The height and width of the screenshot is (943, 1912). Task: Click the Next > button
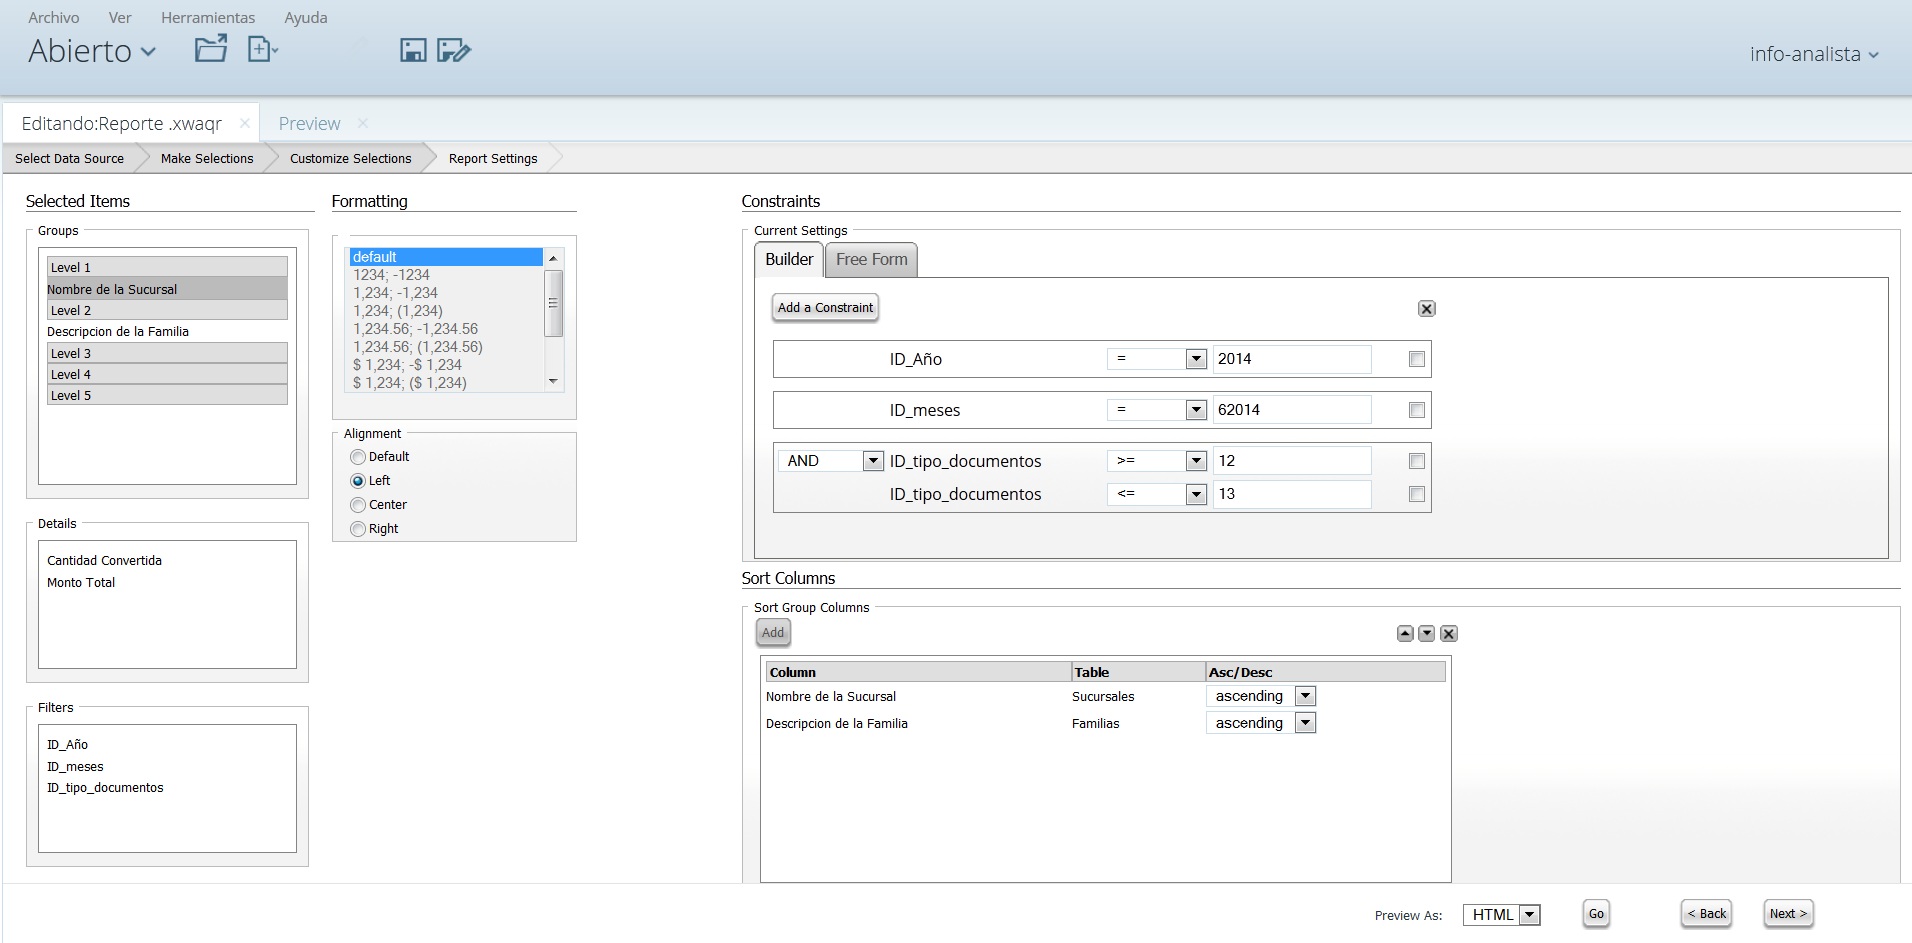[1788, 914]
